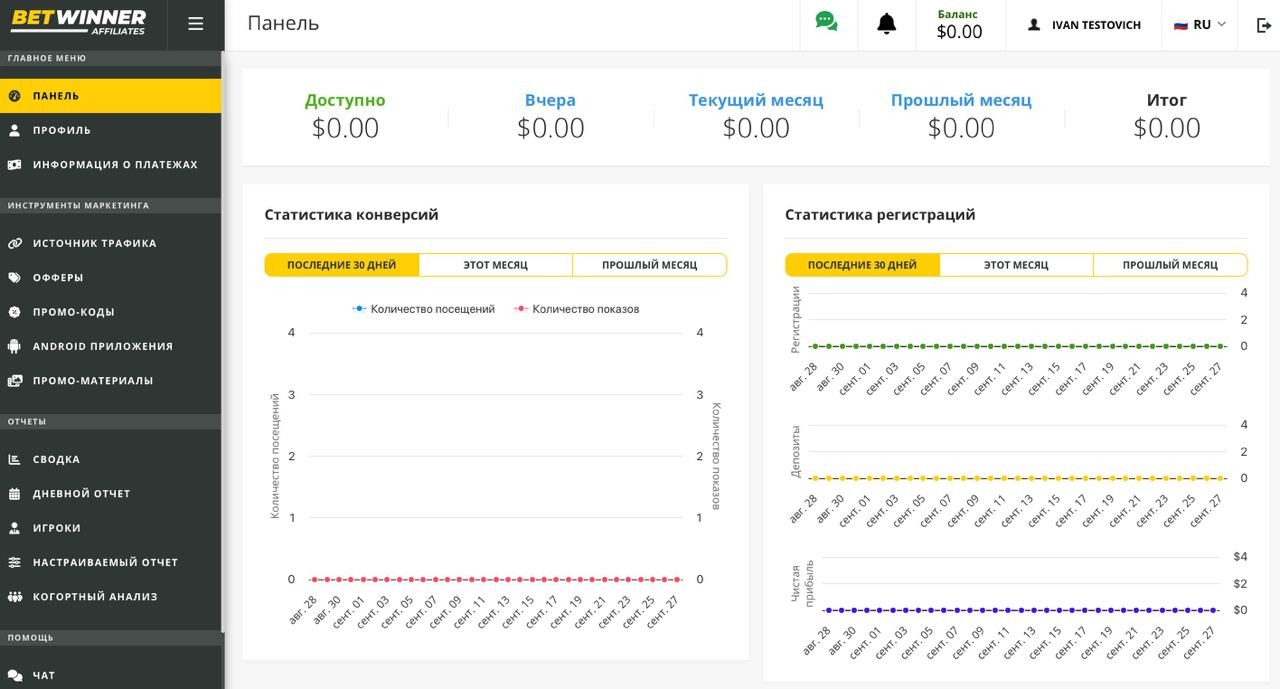Open Когортный анализ report
Viewport: 1280px width, 689px height.
point(95,597)
